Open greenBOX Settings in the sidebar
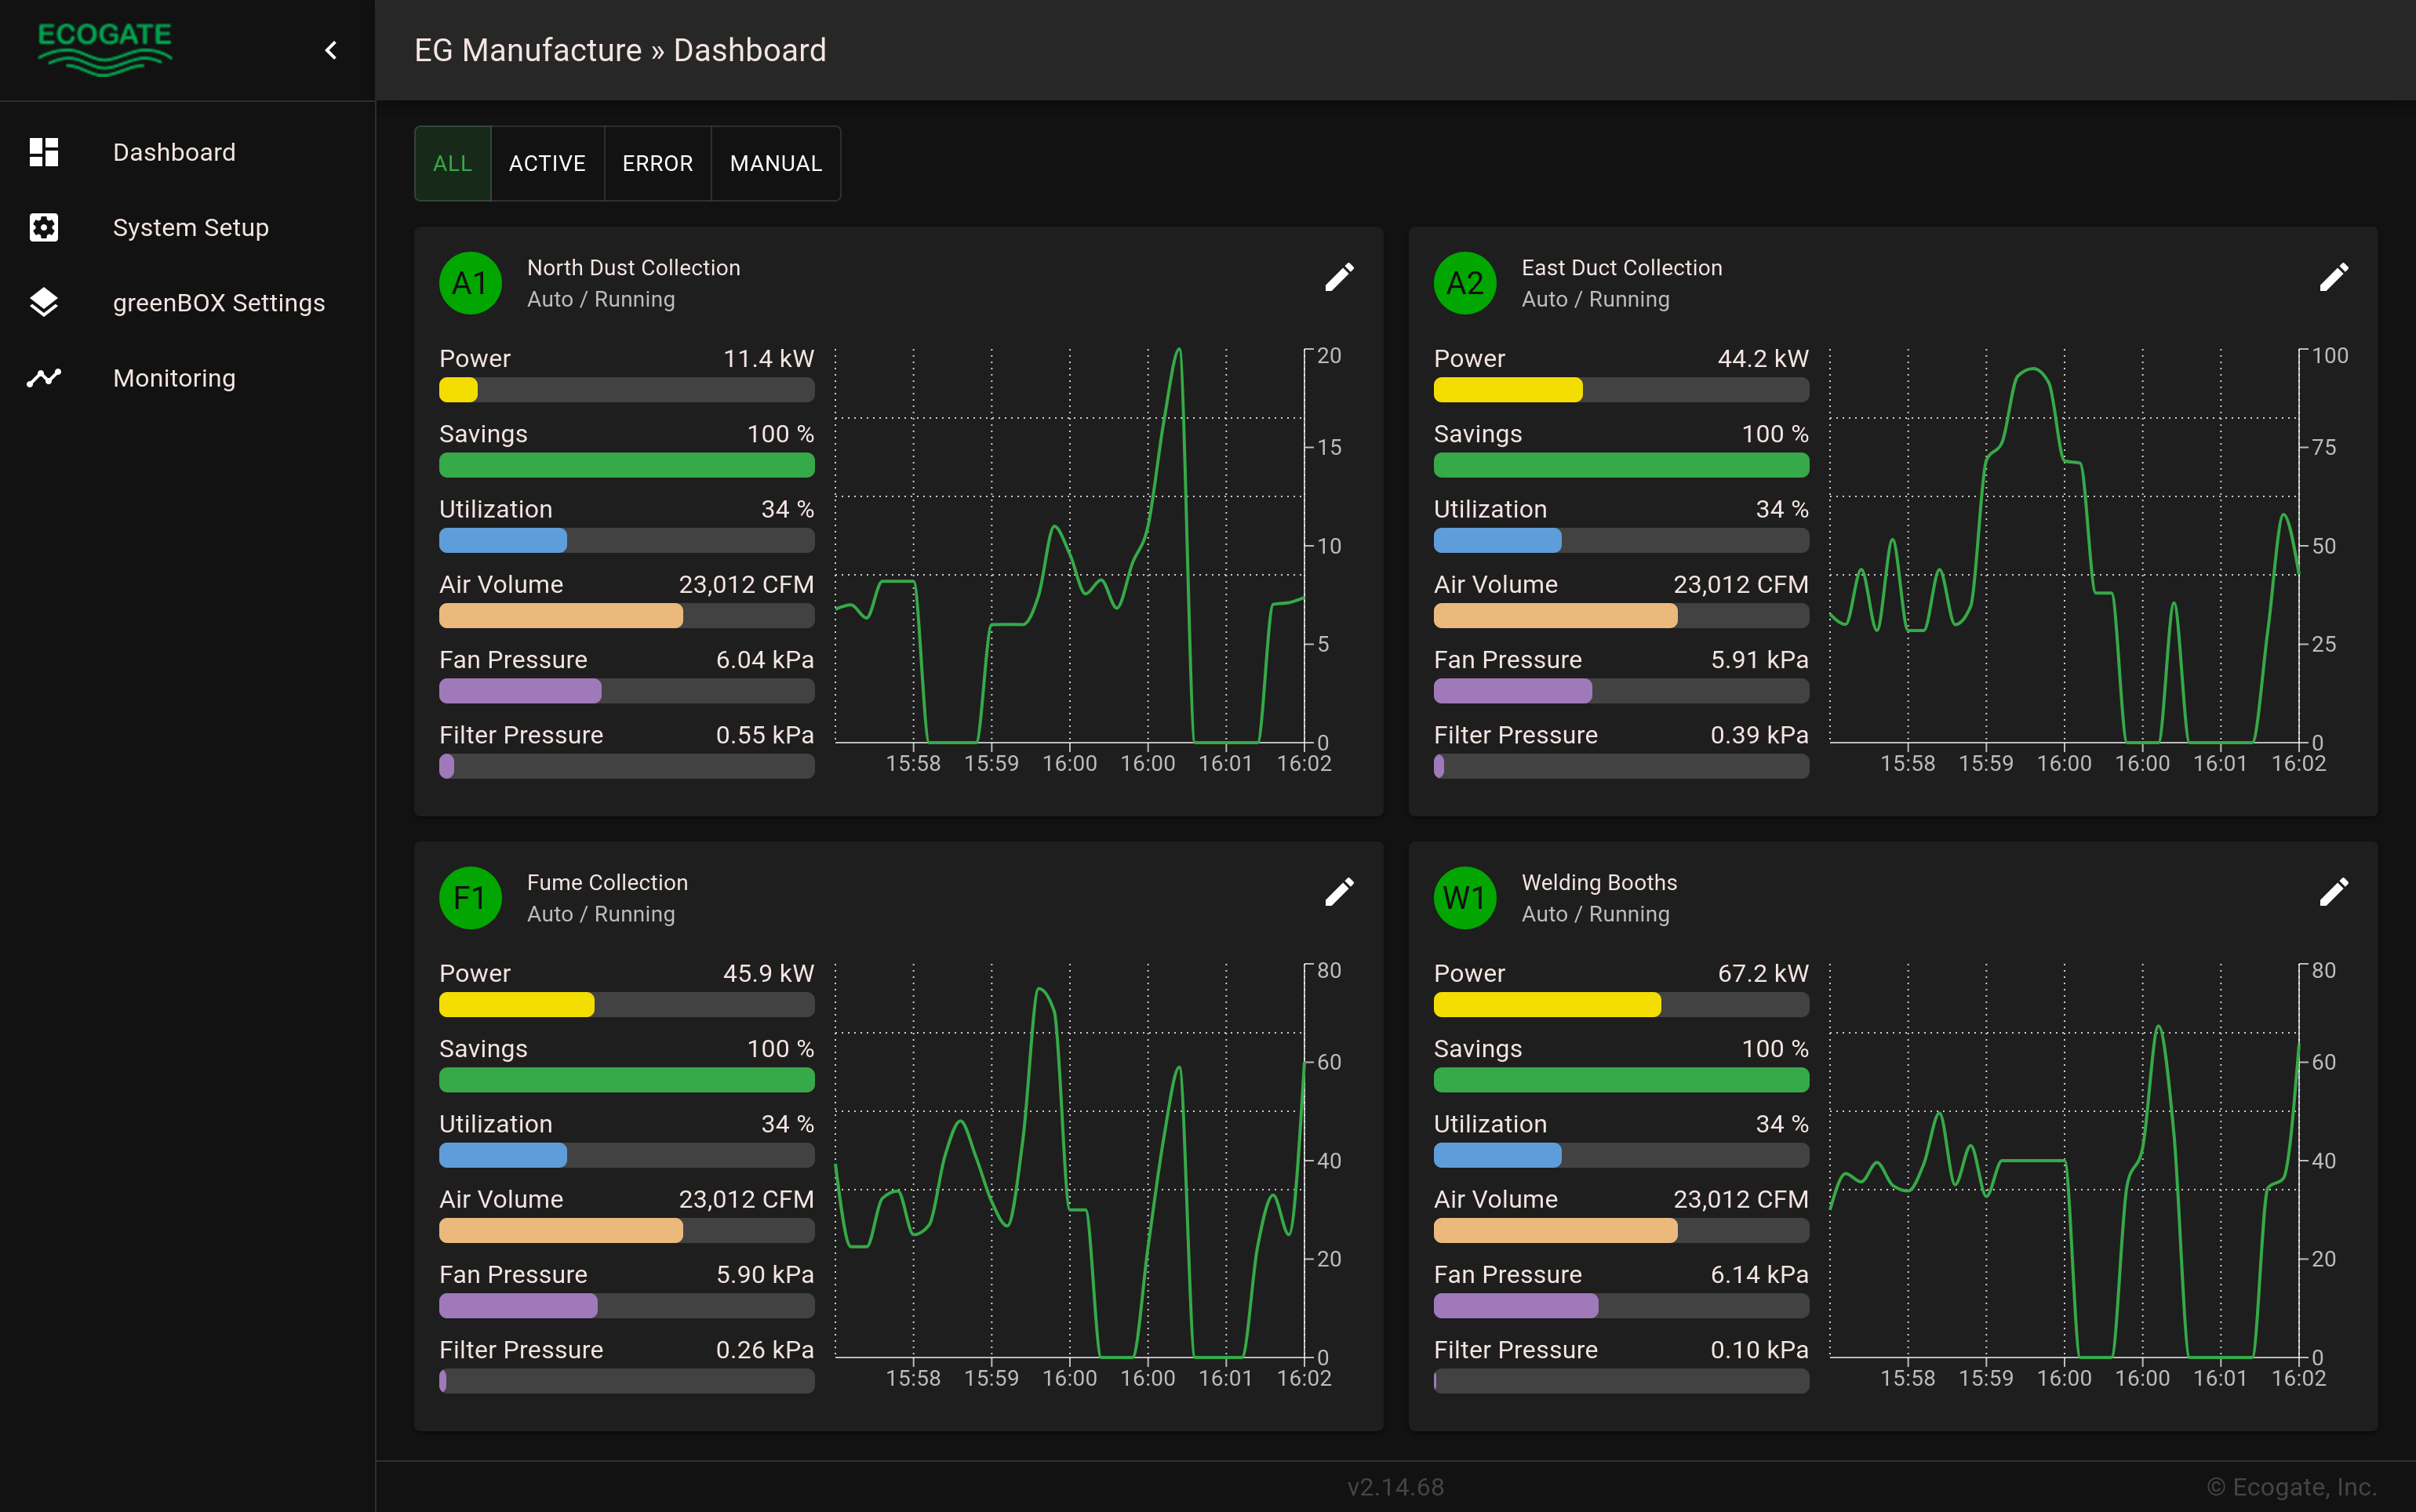This screenshot has height=1512, width=2416. 188,302
